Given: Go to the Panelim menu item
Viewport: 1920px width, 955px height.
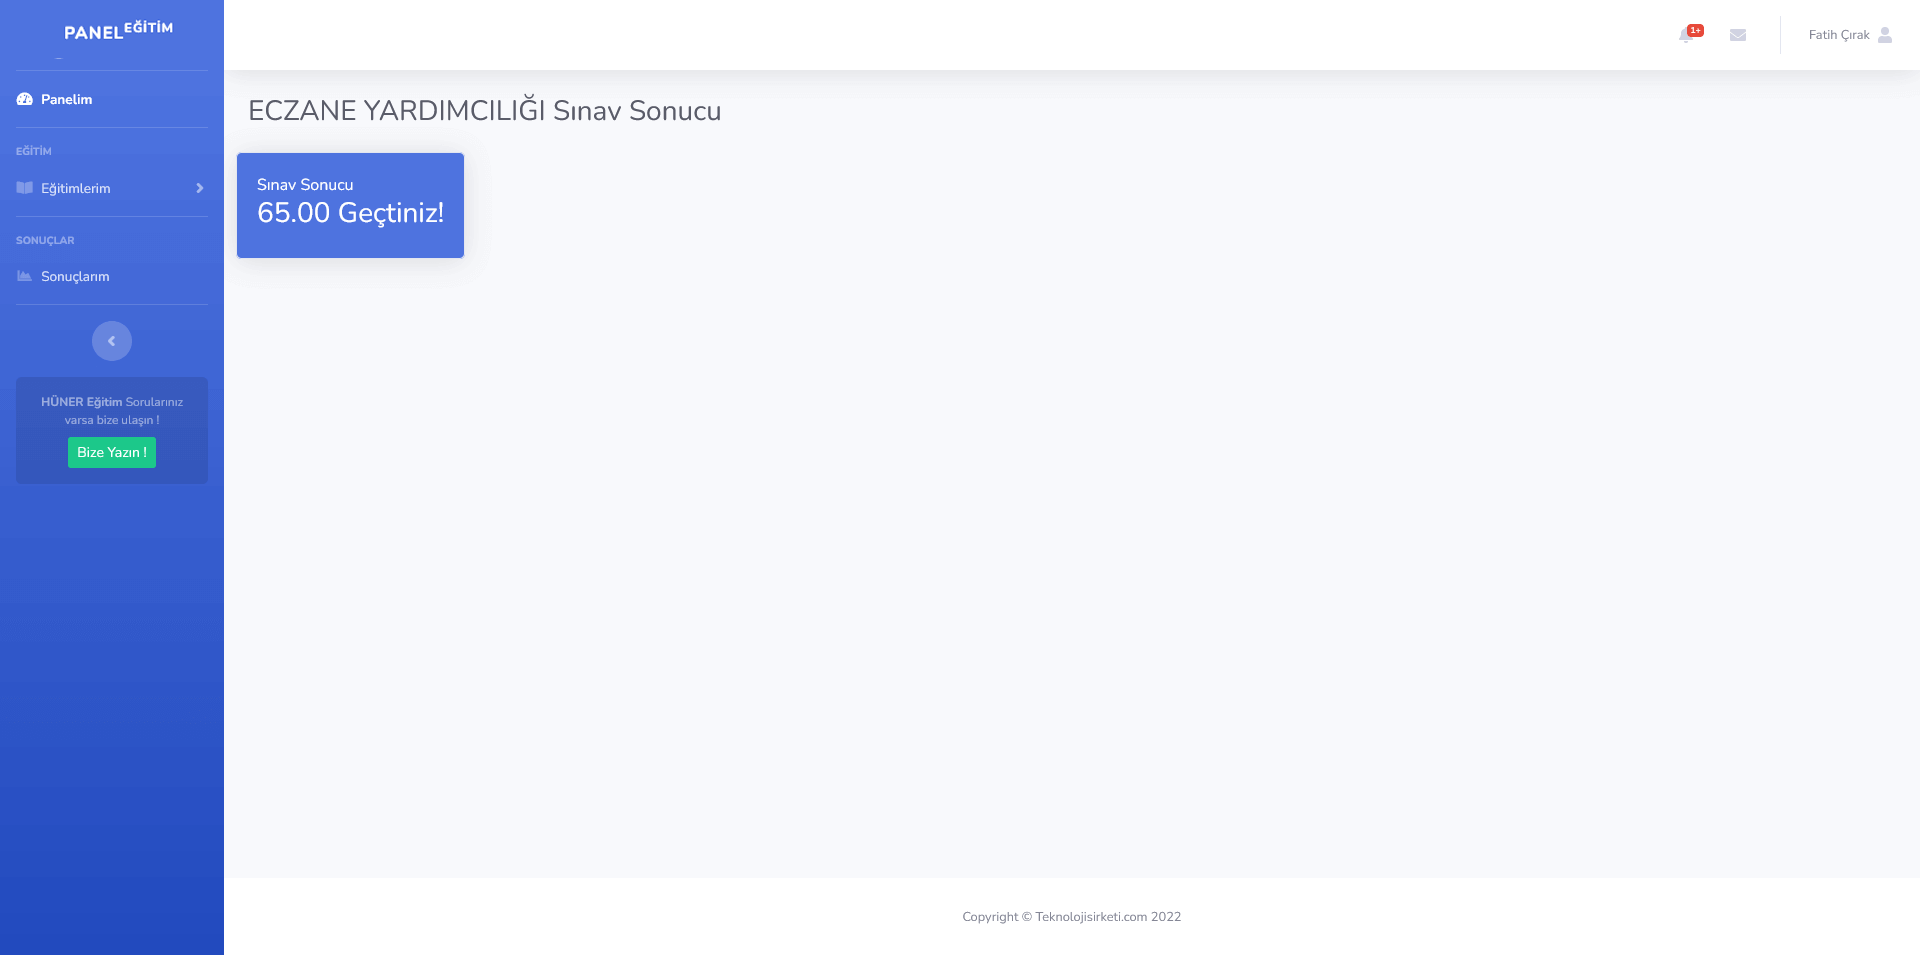Looking at the screenshot, I should (x=67, y=99).
